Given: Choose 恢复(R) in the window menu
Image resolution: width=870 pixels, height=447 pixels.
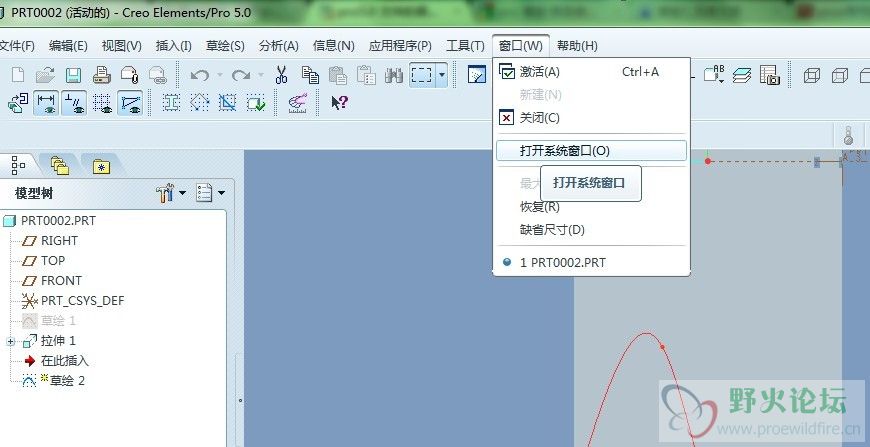Looking at the screenshot, I should coord(591,207).
